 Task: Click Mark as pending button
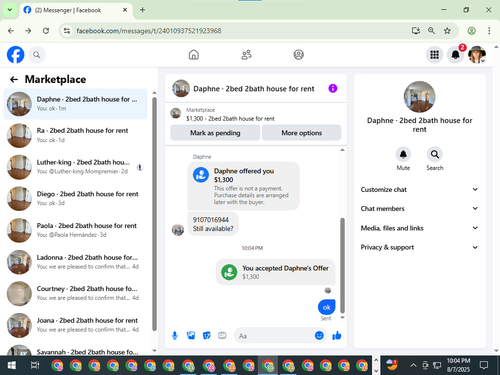[x=215, y=133]
